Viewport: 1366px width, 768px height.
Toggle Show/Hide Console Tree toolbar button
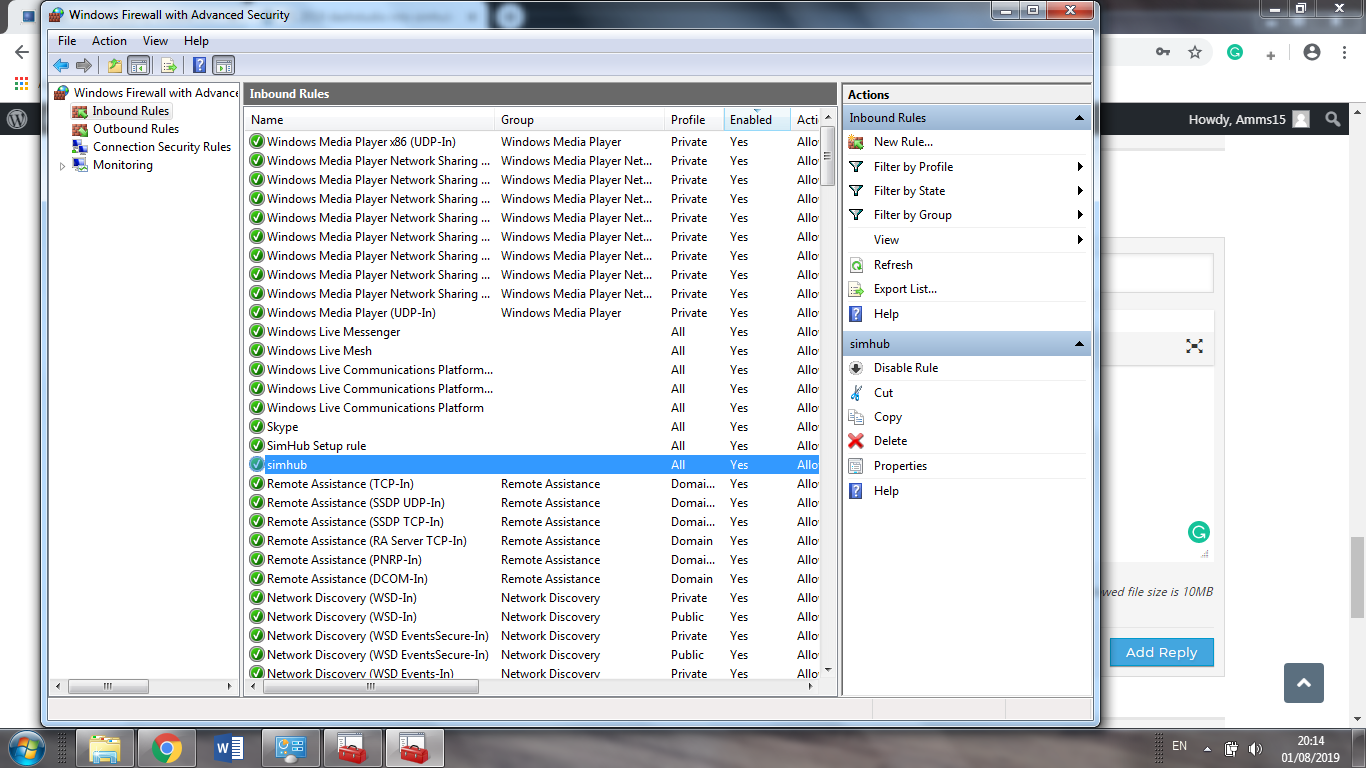click(139, 66)
